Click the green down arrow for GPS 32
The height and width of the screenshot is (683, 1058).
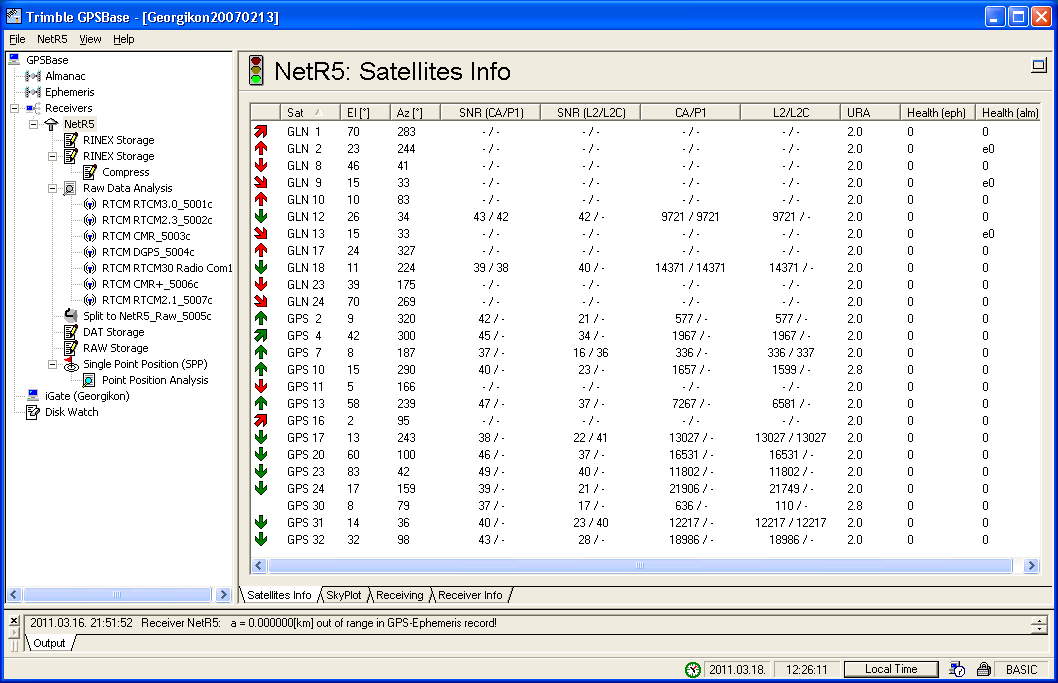click(x=260, y=539)
